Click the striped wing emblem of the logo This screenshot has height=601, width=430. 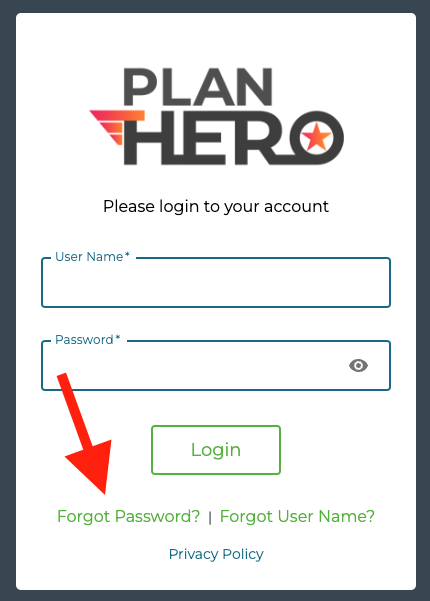(x=117, y=128)
